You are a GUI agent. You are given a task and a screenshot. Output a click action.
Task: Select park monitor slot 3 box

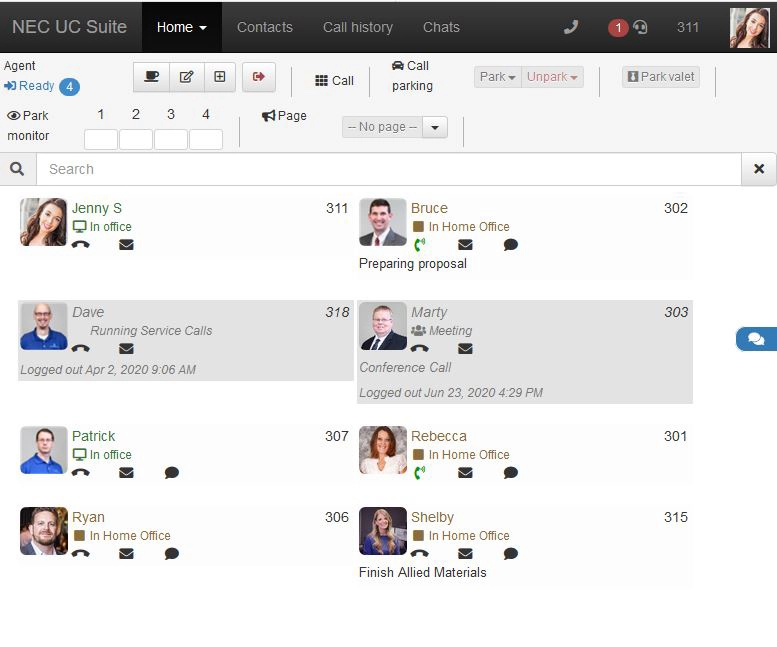click(171, 139)
